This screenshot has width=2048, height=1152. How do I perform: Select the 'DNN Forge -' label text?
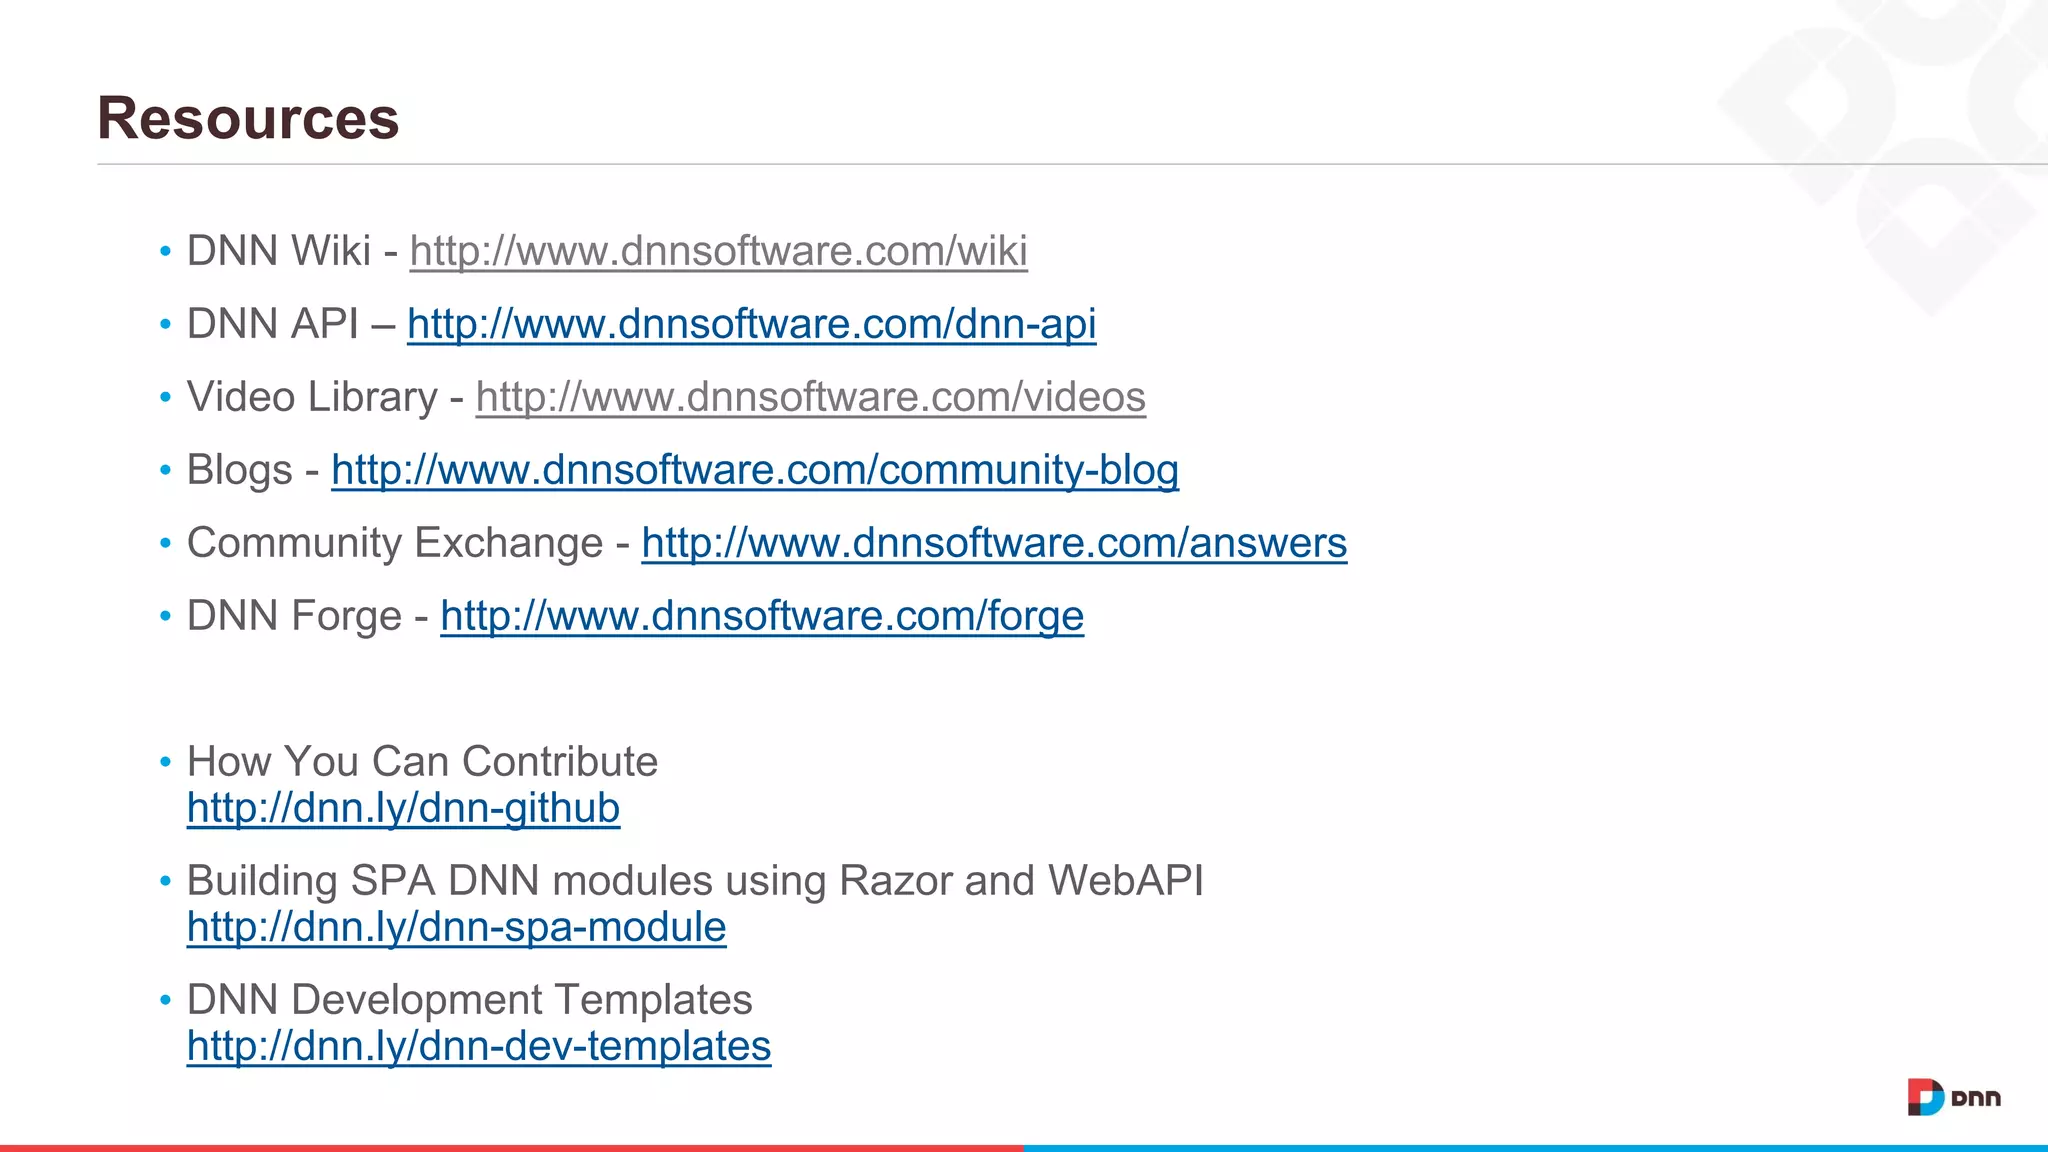(x=308, y=616)
